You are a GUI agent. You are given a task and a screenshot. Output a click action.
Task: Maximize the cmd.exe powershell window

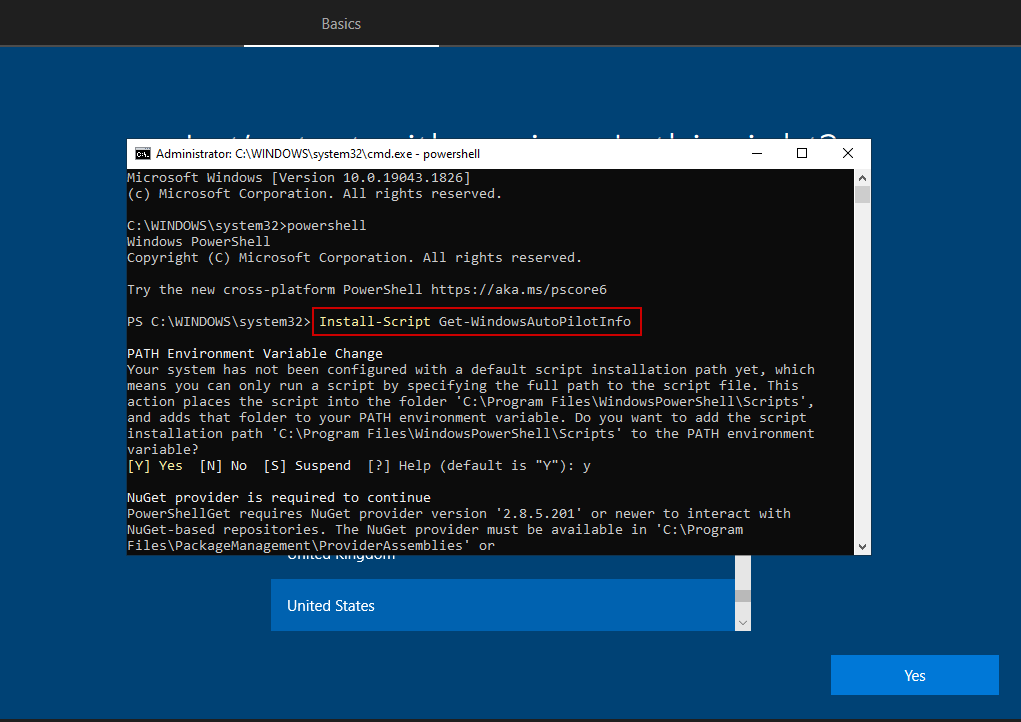point(802,153)
